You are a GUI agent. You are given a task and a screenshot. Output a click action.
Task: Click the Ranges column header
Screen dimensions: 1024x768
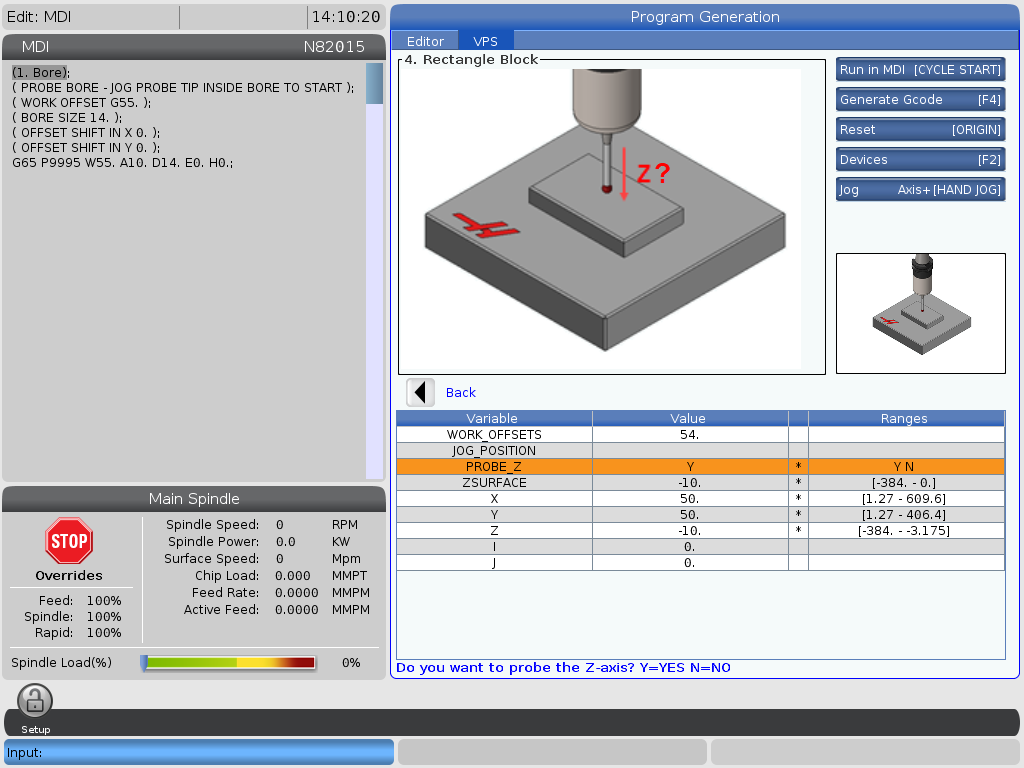(906, 419)
